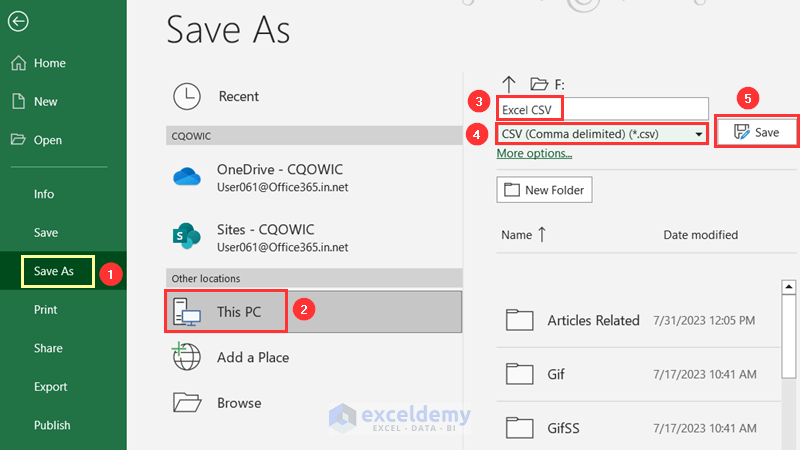Click the folder icon of Articles Related
The image size is (800, 450).
point(519,320)
